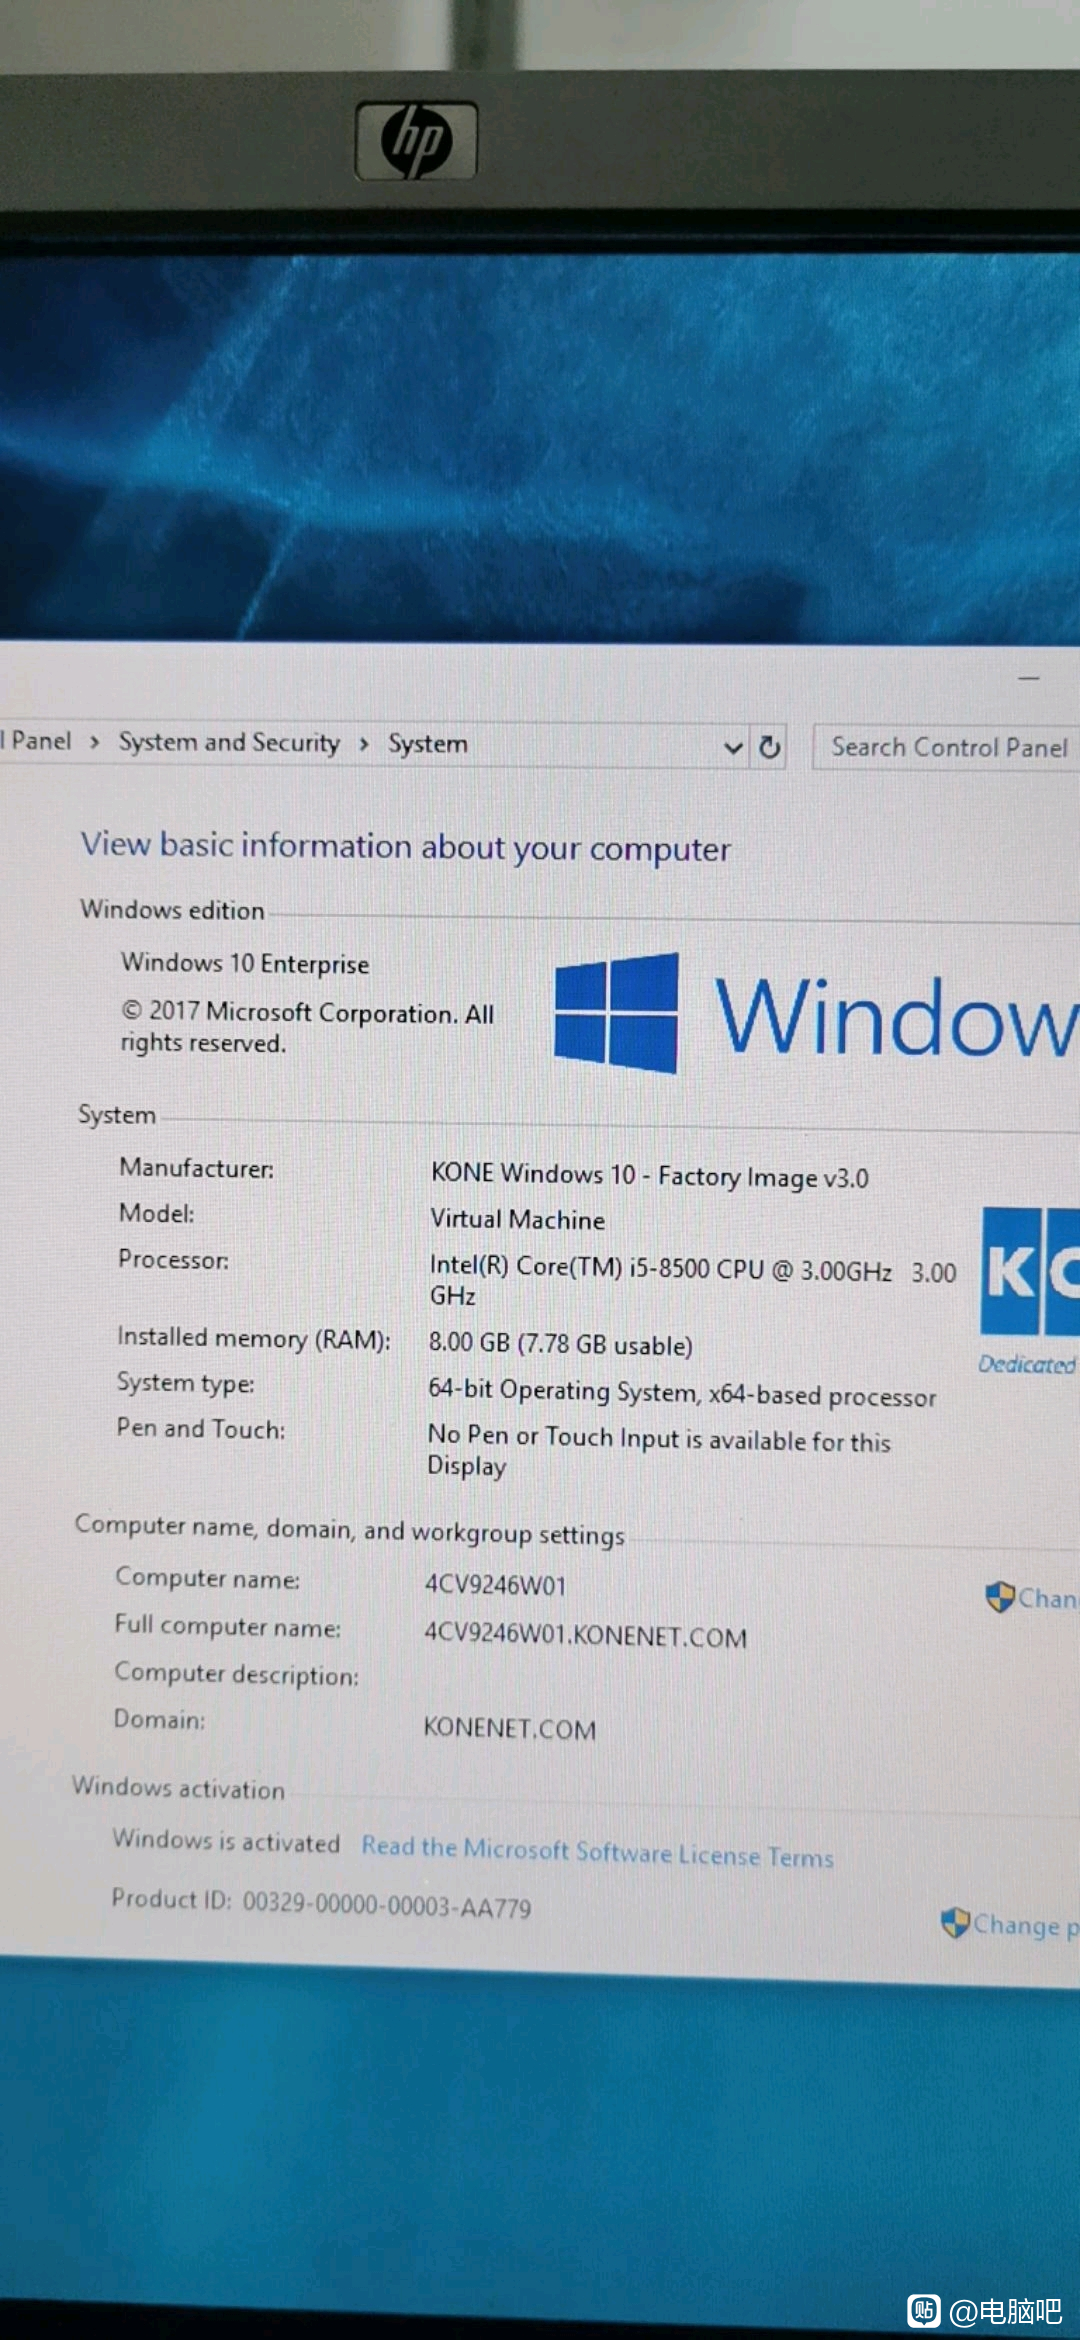Select Product ID 00329-00000-00003-AA779

321,1903
